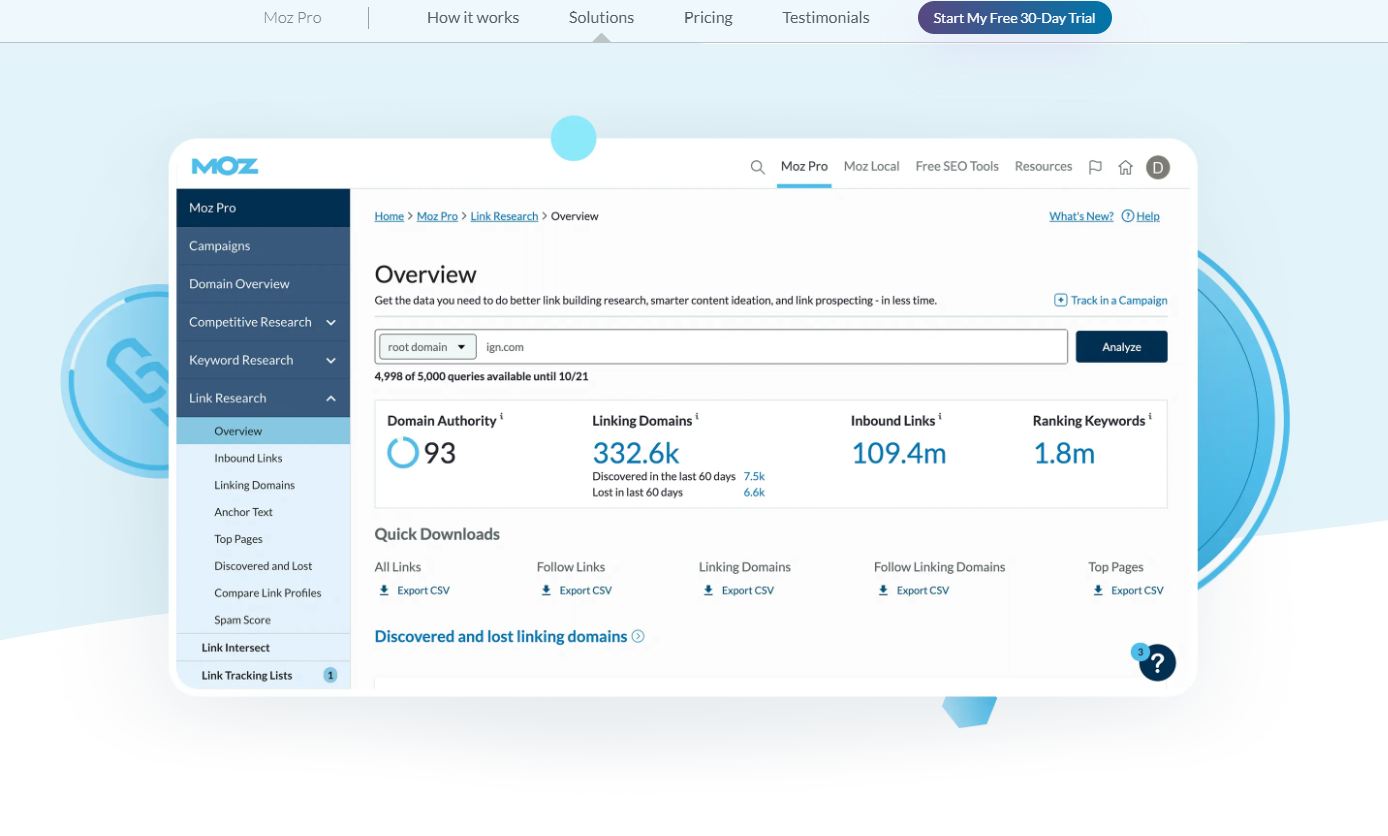Viewport: 1388px width, 836px height.
Task: Click Top Pages download icon
Action: (1098, 590)
